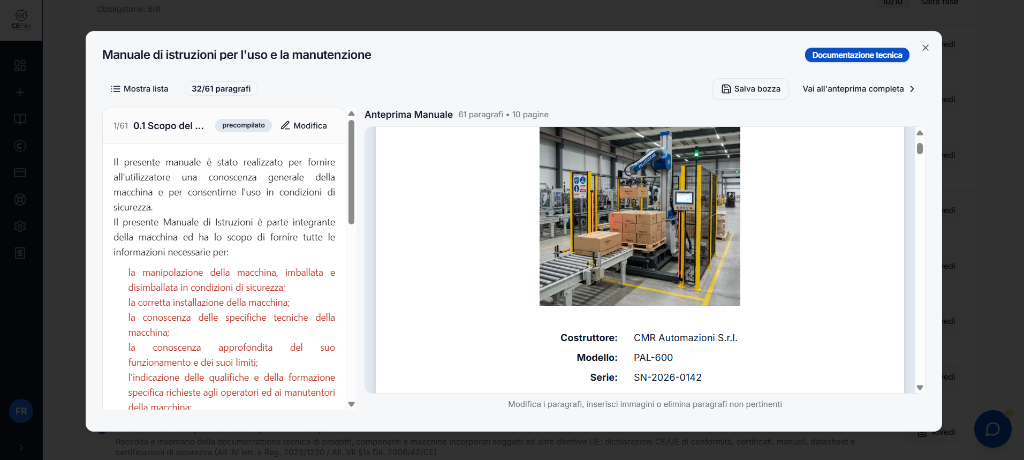The image size is (1024, 460).
Task: Click the Costruttore: label
Action: (588, 338)
